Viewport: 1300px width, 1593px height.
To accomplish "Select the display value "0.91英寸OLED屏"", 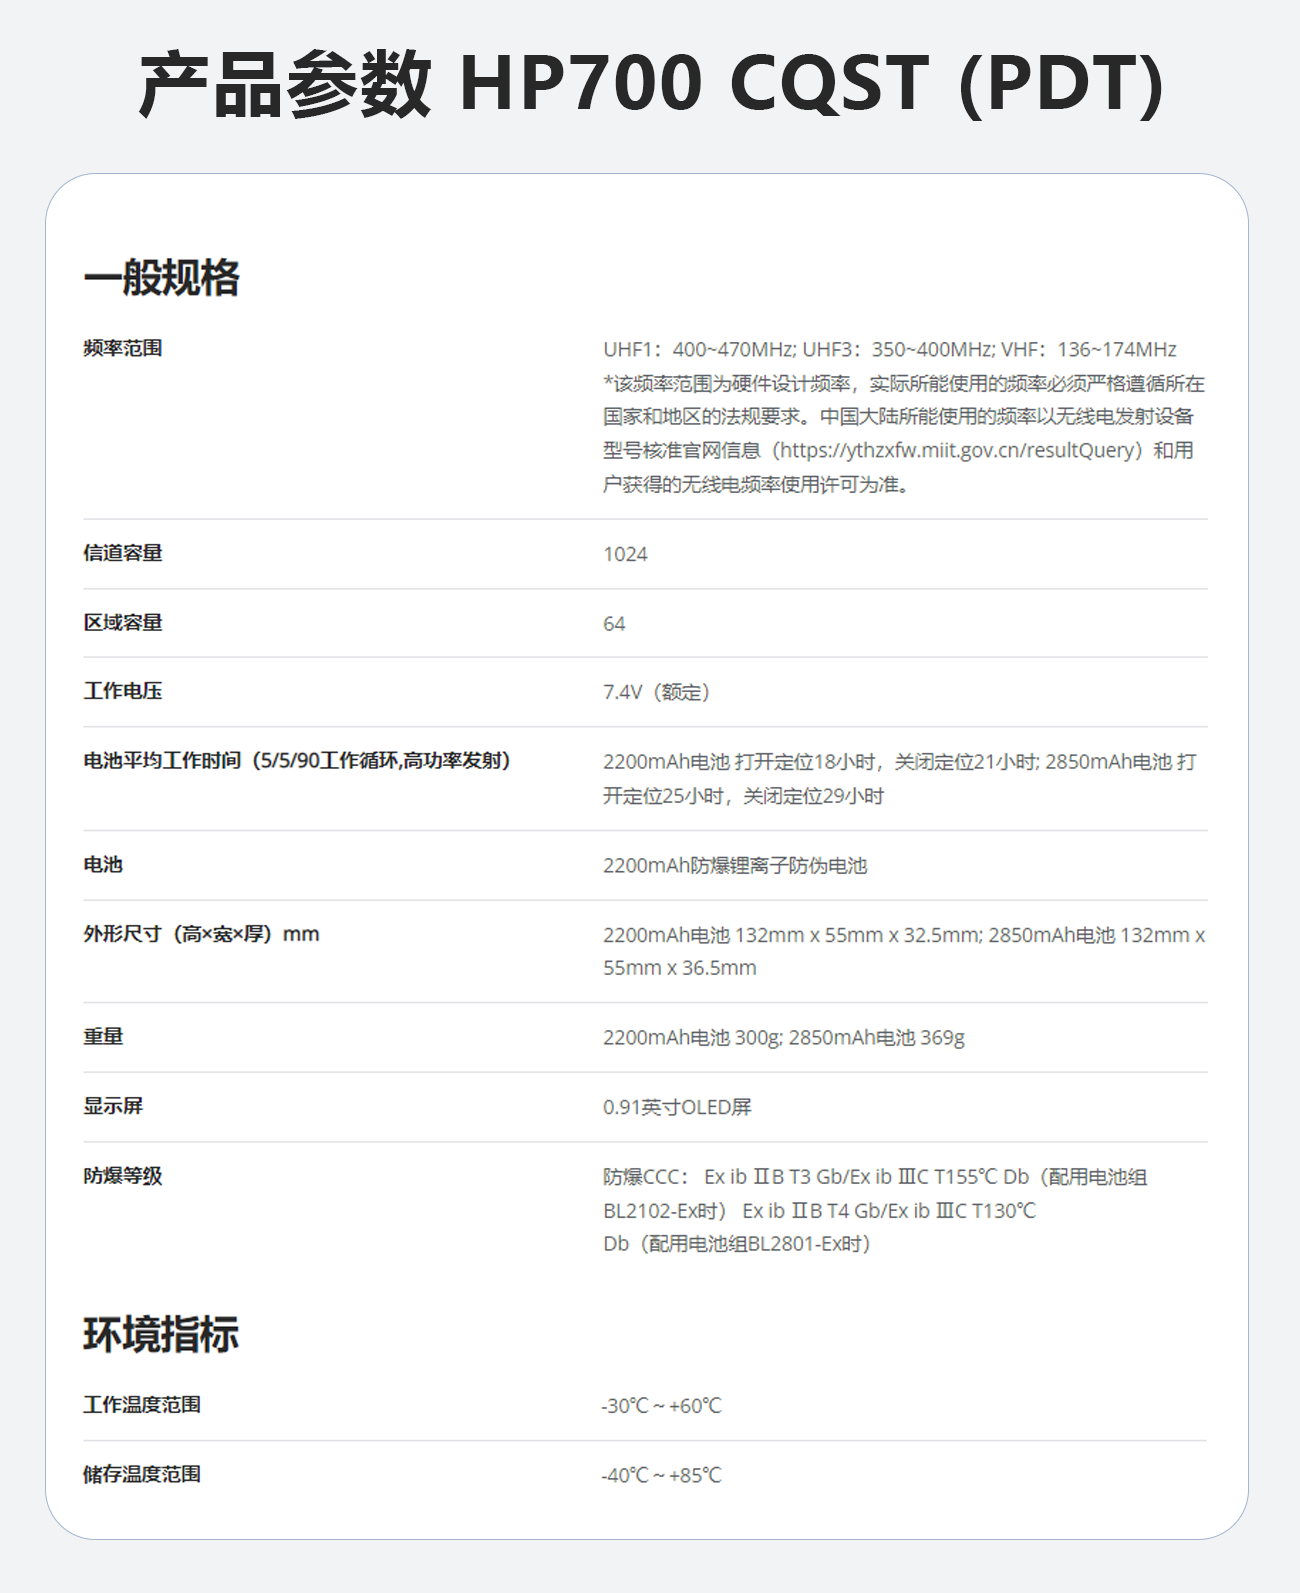I will [677, 1107].
